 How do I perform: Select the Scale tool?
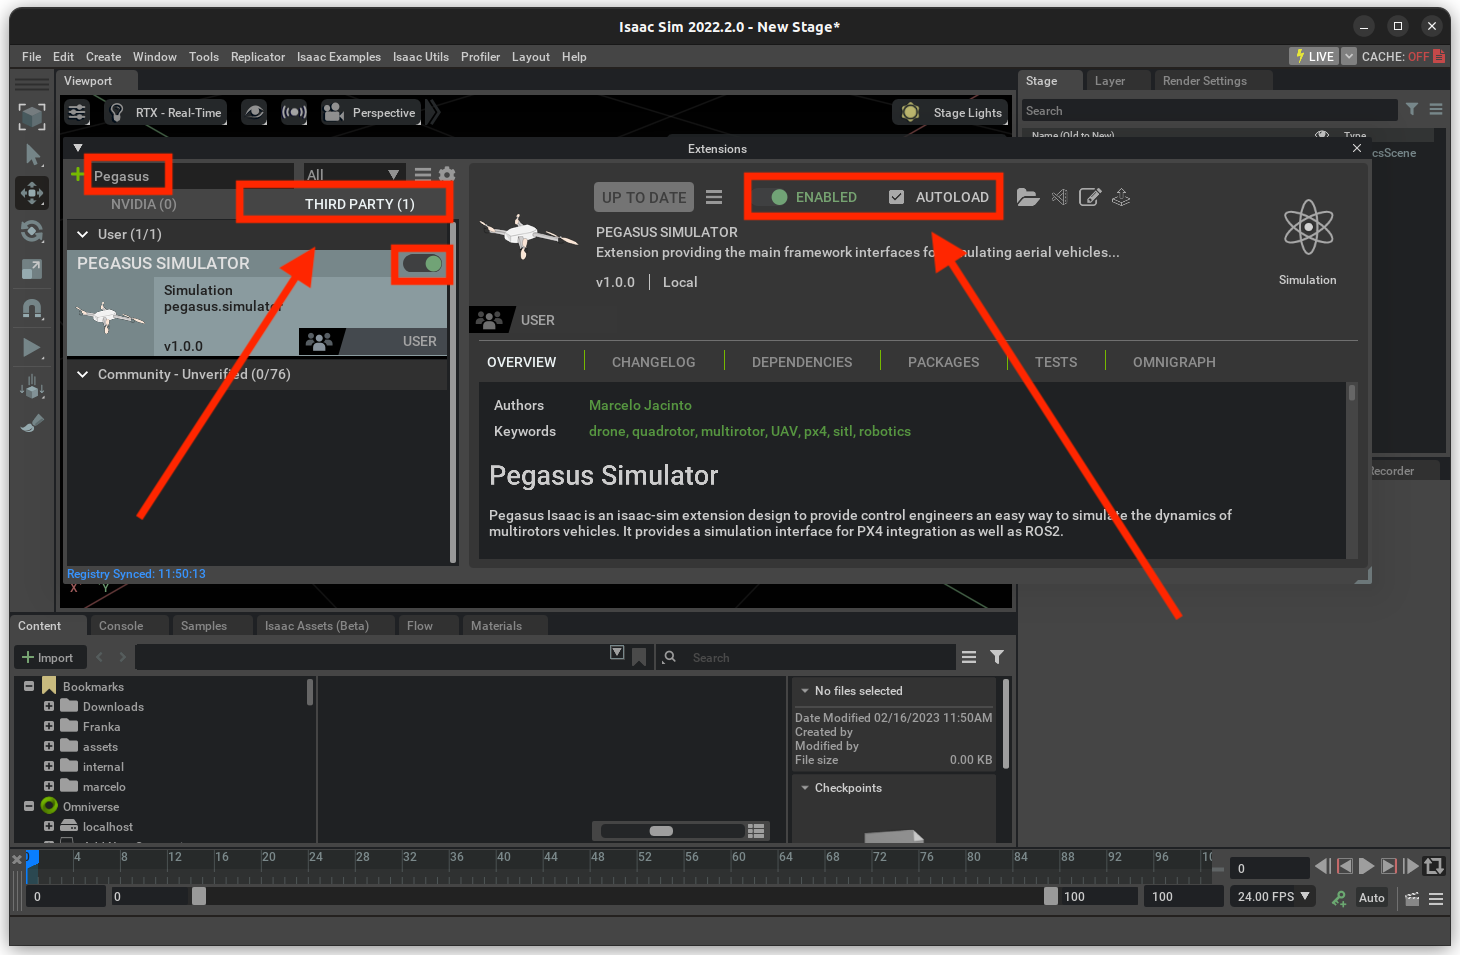(32, 269)
